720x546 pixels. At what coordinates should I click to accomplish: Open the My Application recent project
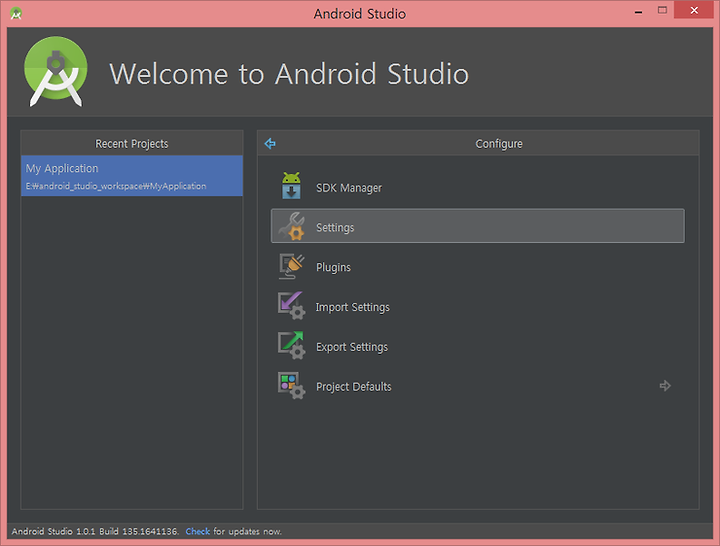132,176
